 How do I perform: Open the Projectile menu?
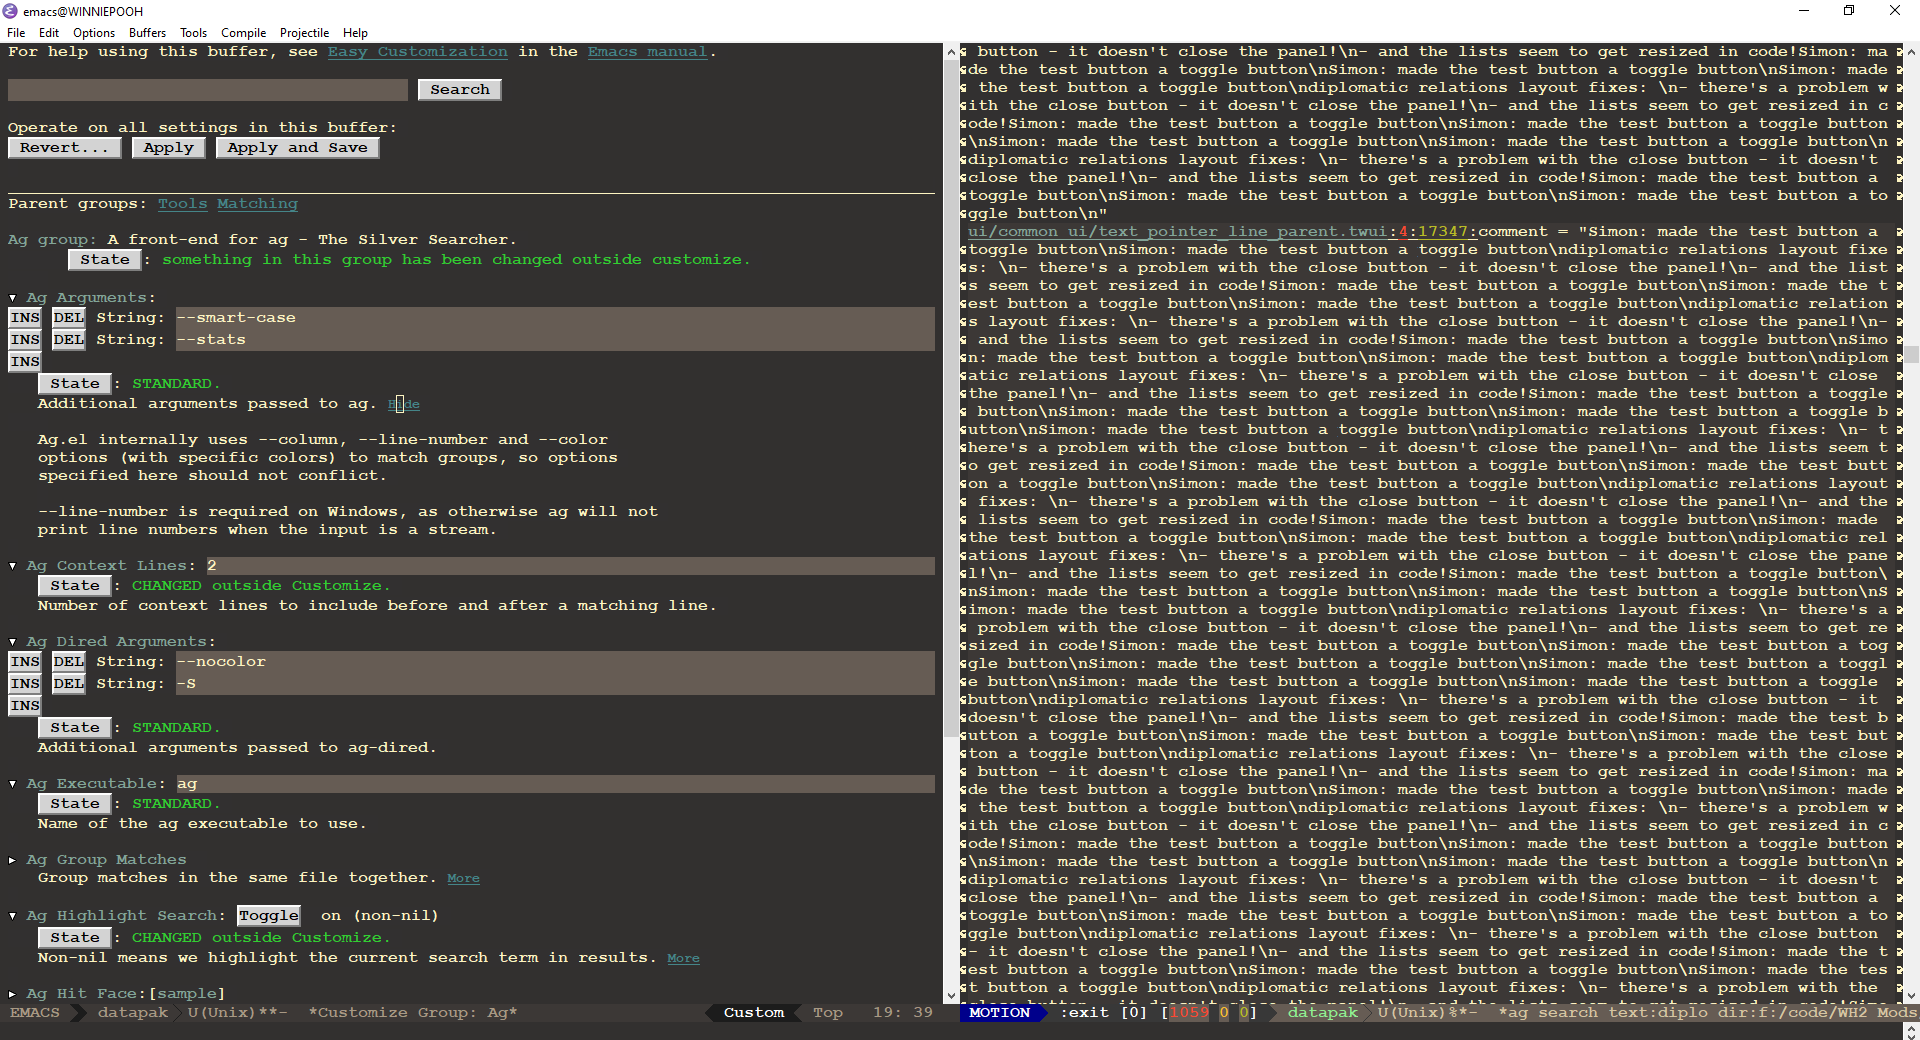tap(304, 33)
